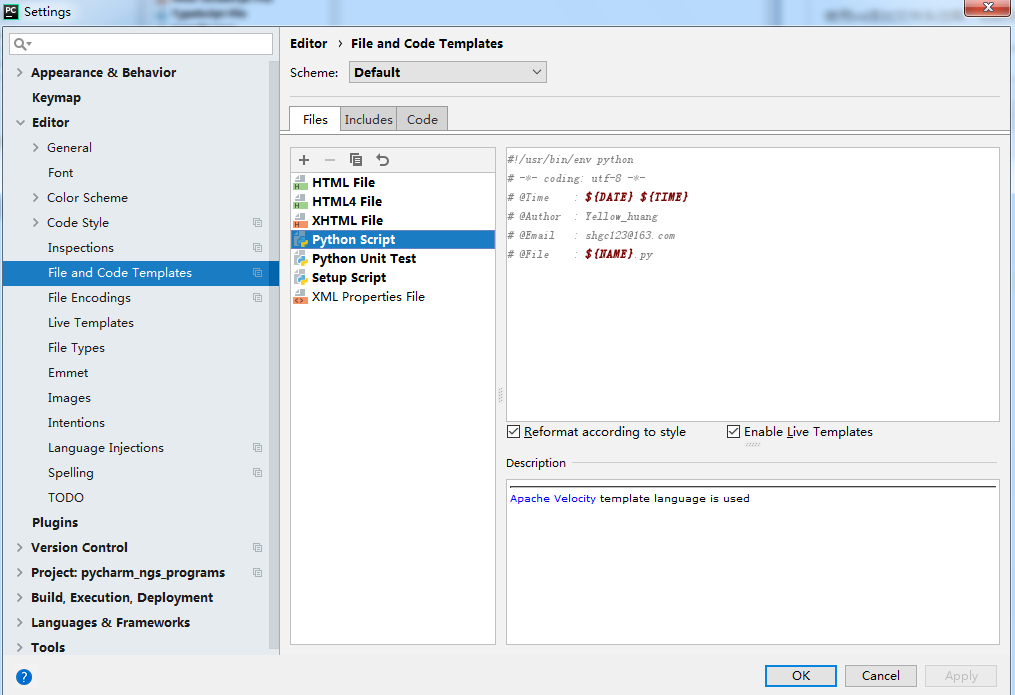1015x695 pixels.
Task: Open the Plugins settings page
Action: (55, 522)
